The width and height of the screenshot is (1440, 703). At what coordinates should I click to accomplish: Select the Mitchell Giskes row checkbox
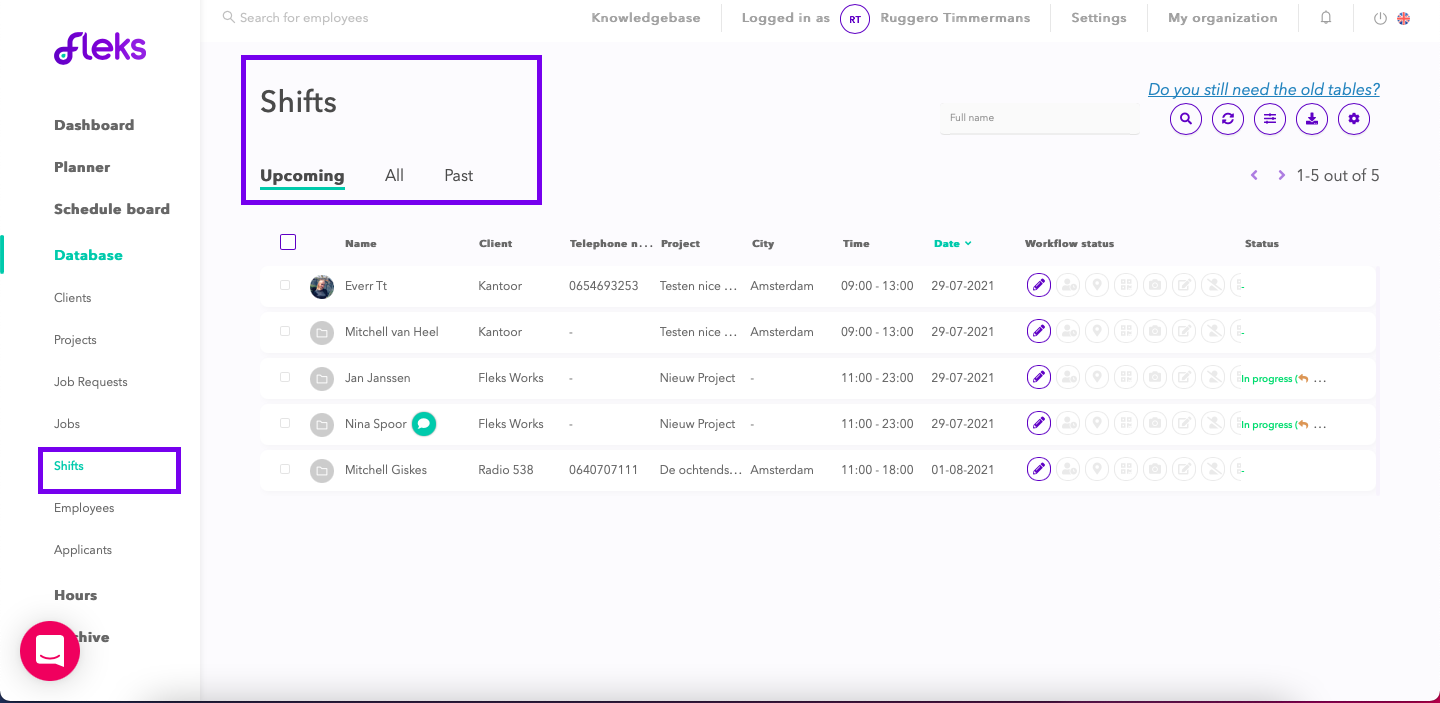tap(285, 469)
